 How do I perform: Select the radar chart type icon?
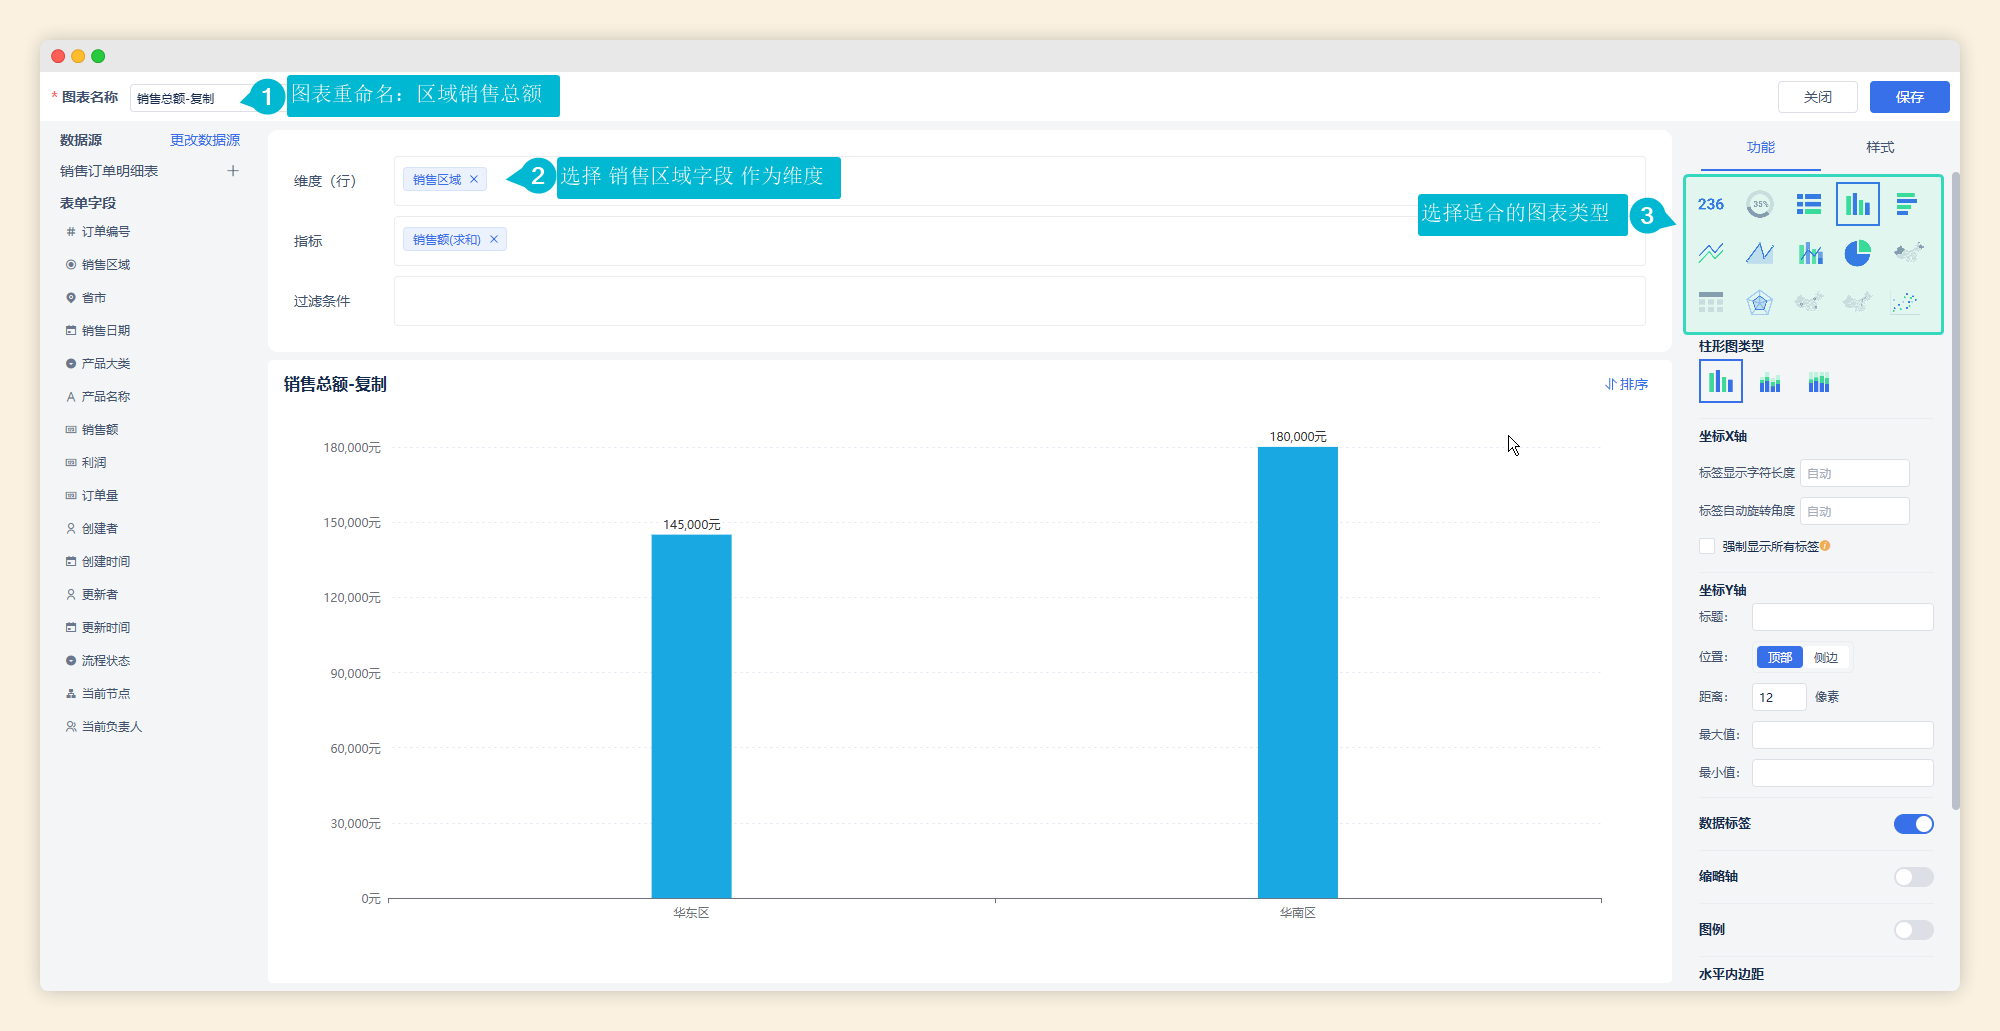1760,302
